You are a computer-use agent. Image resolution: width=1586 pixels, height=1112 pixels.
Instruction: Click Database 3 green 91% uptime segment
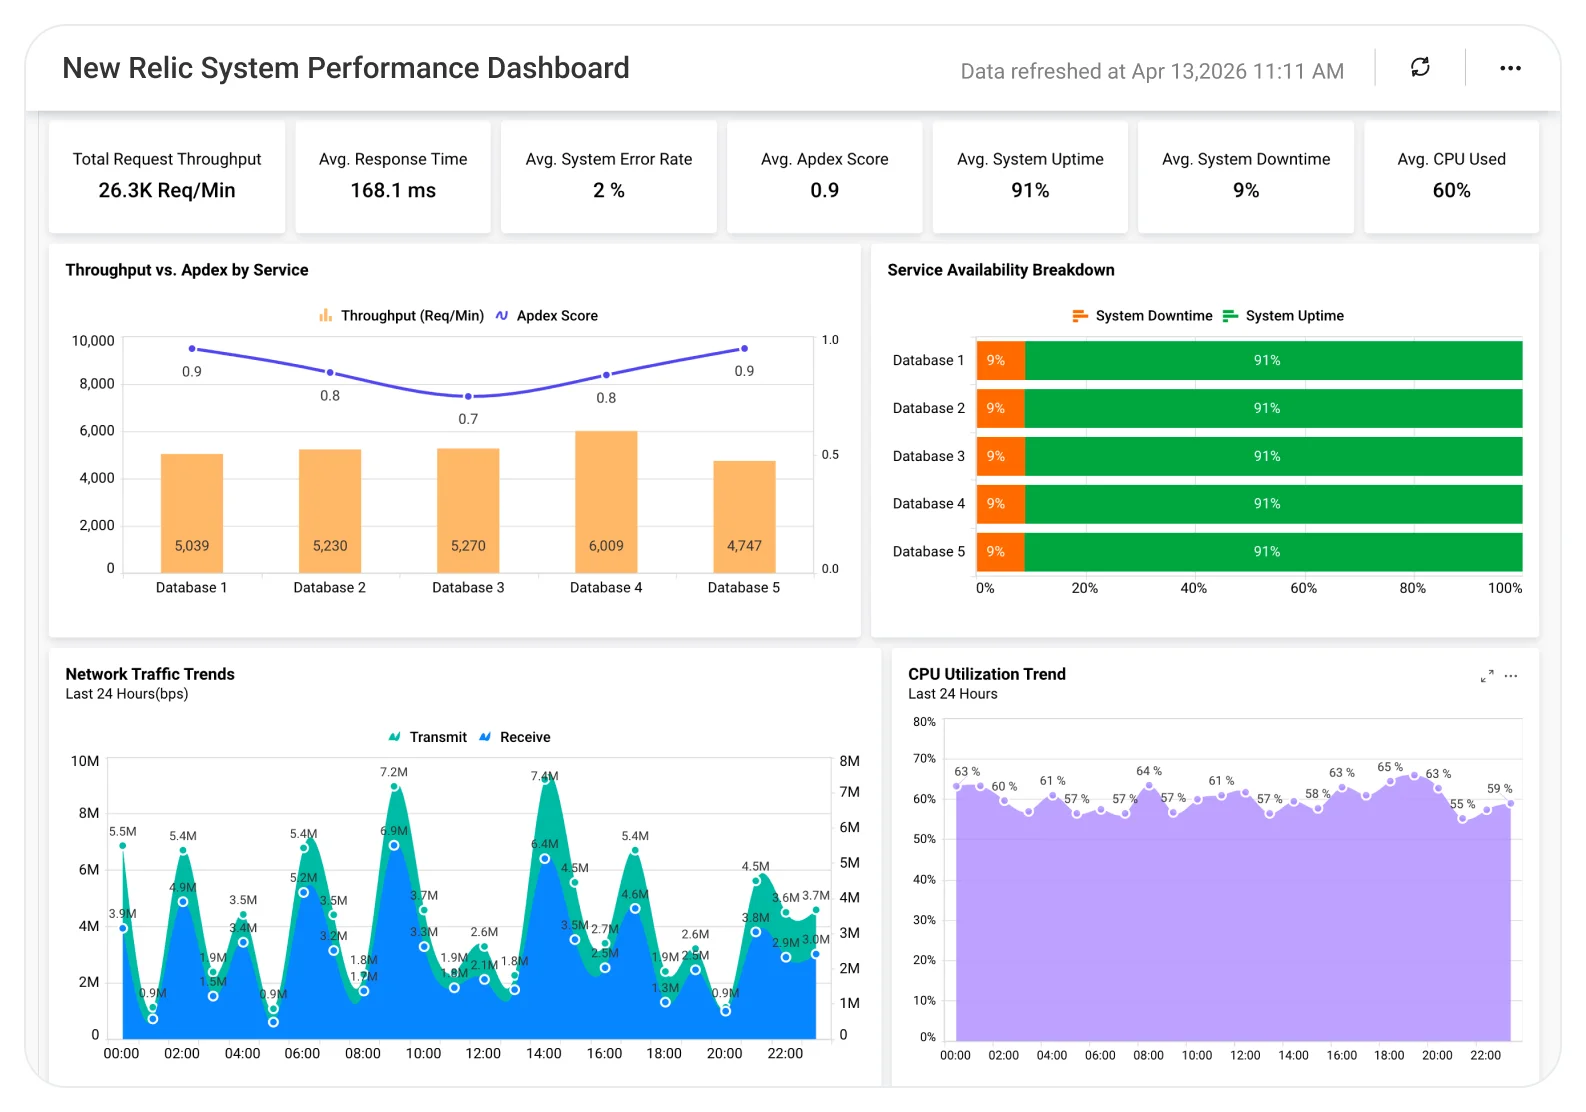(1274, 456)
